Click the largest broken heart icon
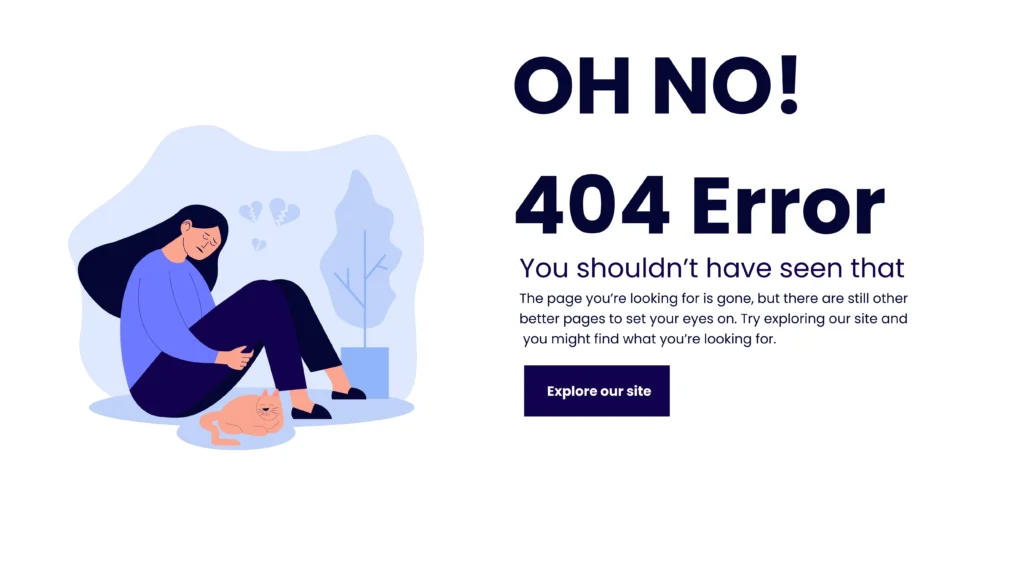The width and height of the screenshot is (1024, 576). 284,211
